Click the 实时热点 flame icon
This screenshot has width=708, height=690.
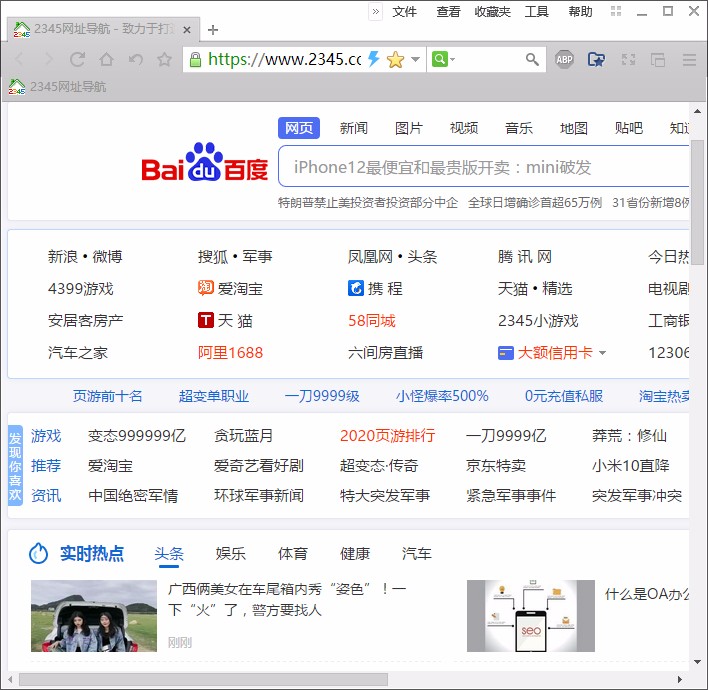tap(38, 553)
